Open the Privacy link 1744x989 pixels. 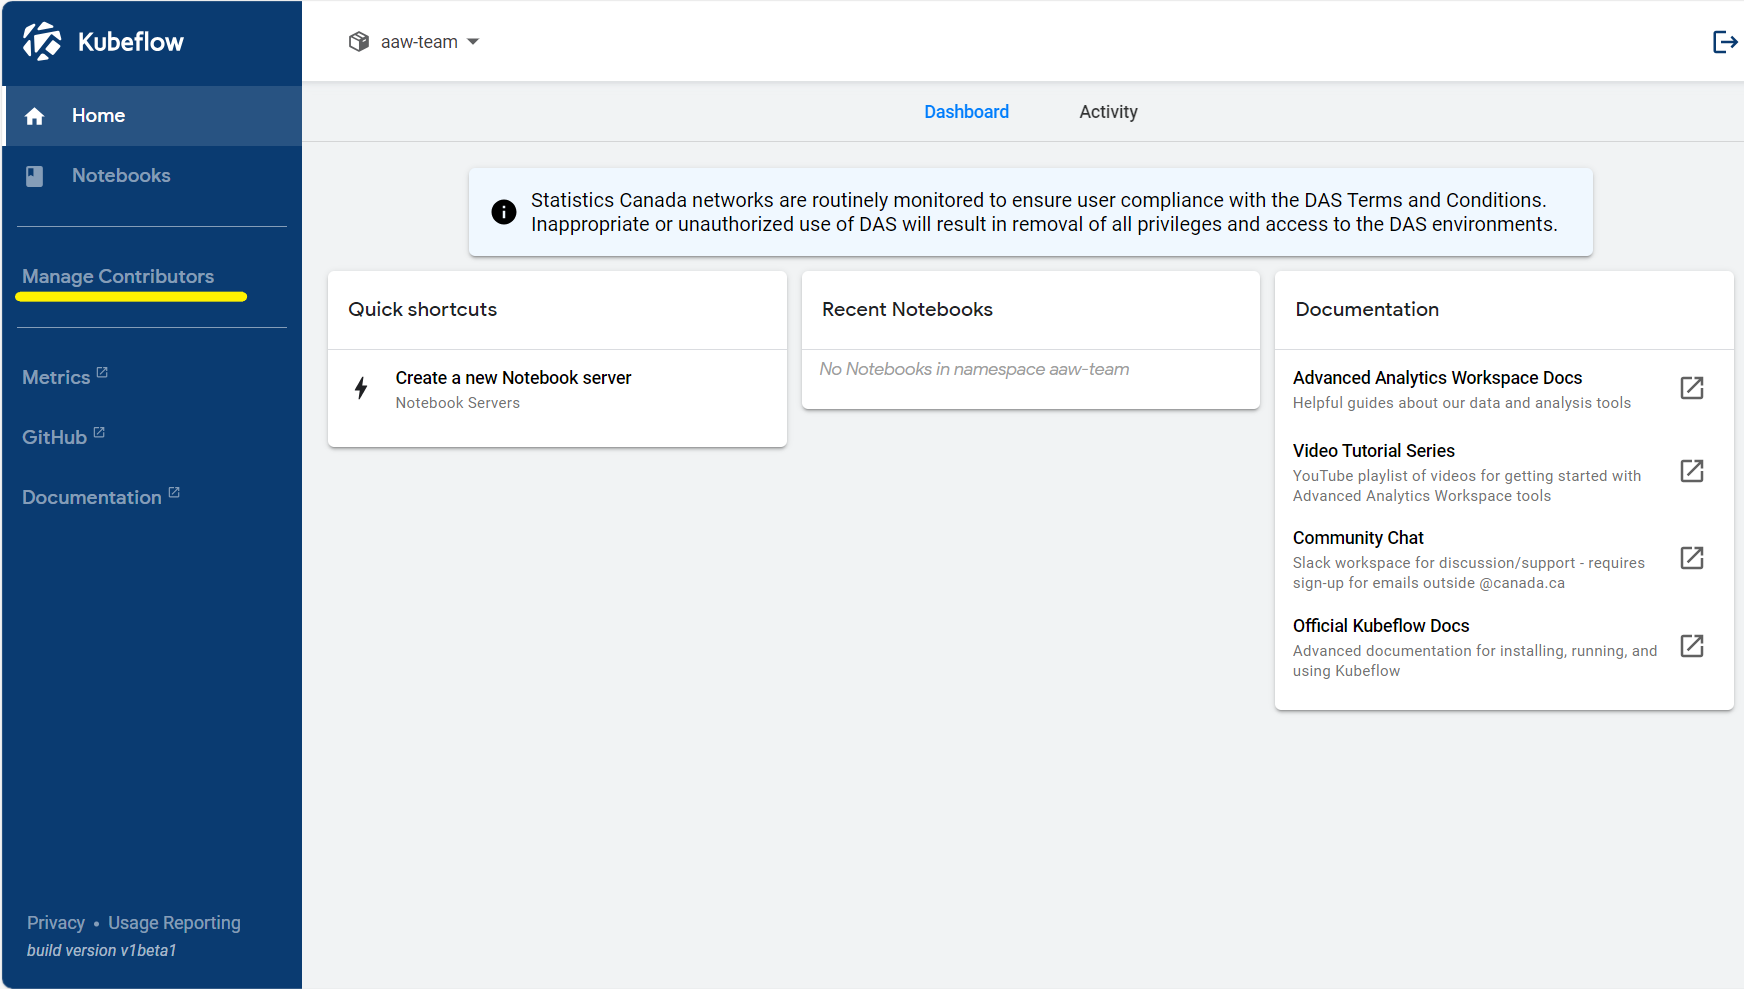click(56, 923)
